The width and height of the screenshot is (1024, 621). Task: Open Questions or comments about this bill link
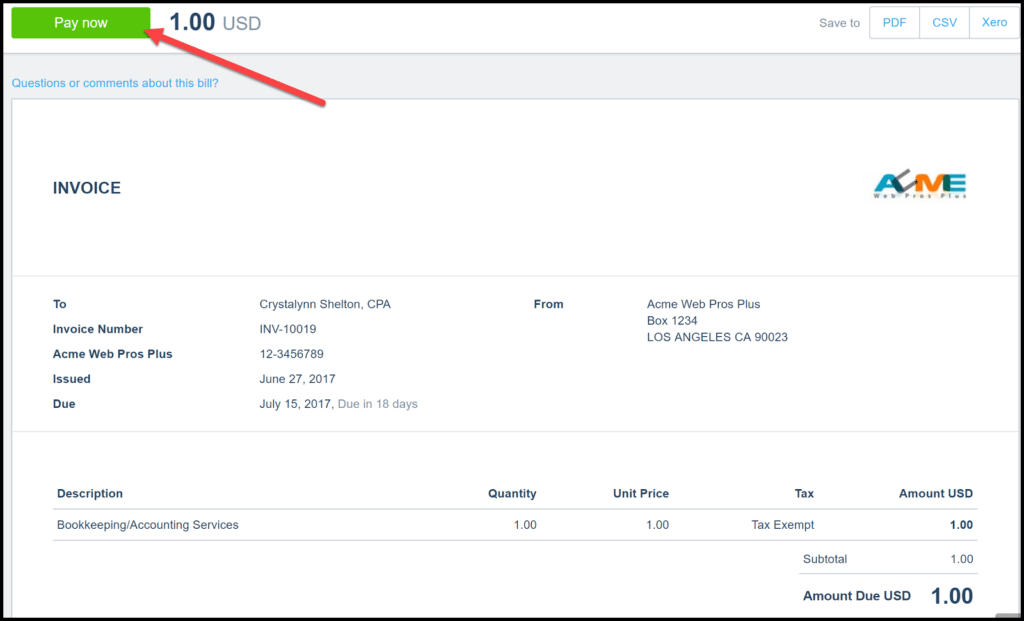click(x=115, y=83)
